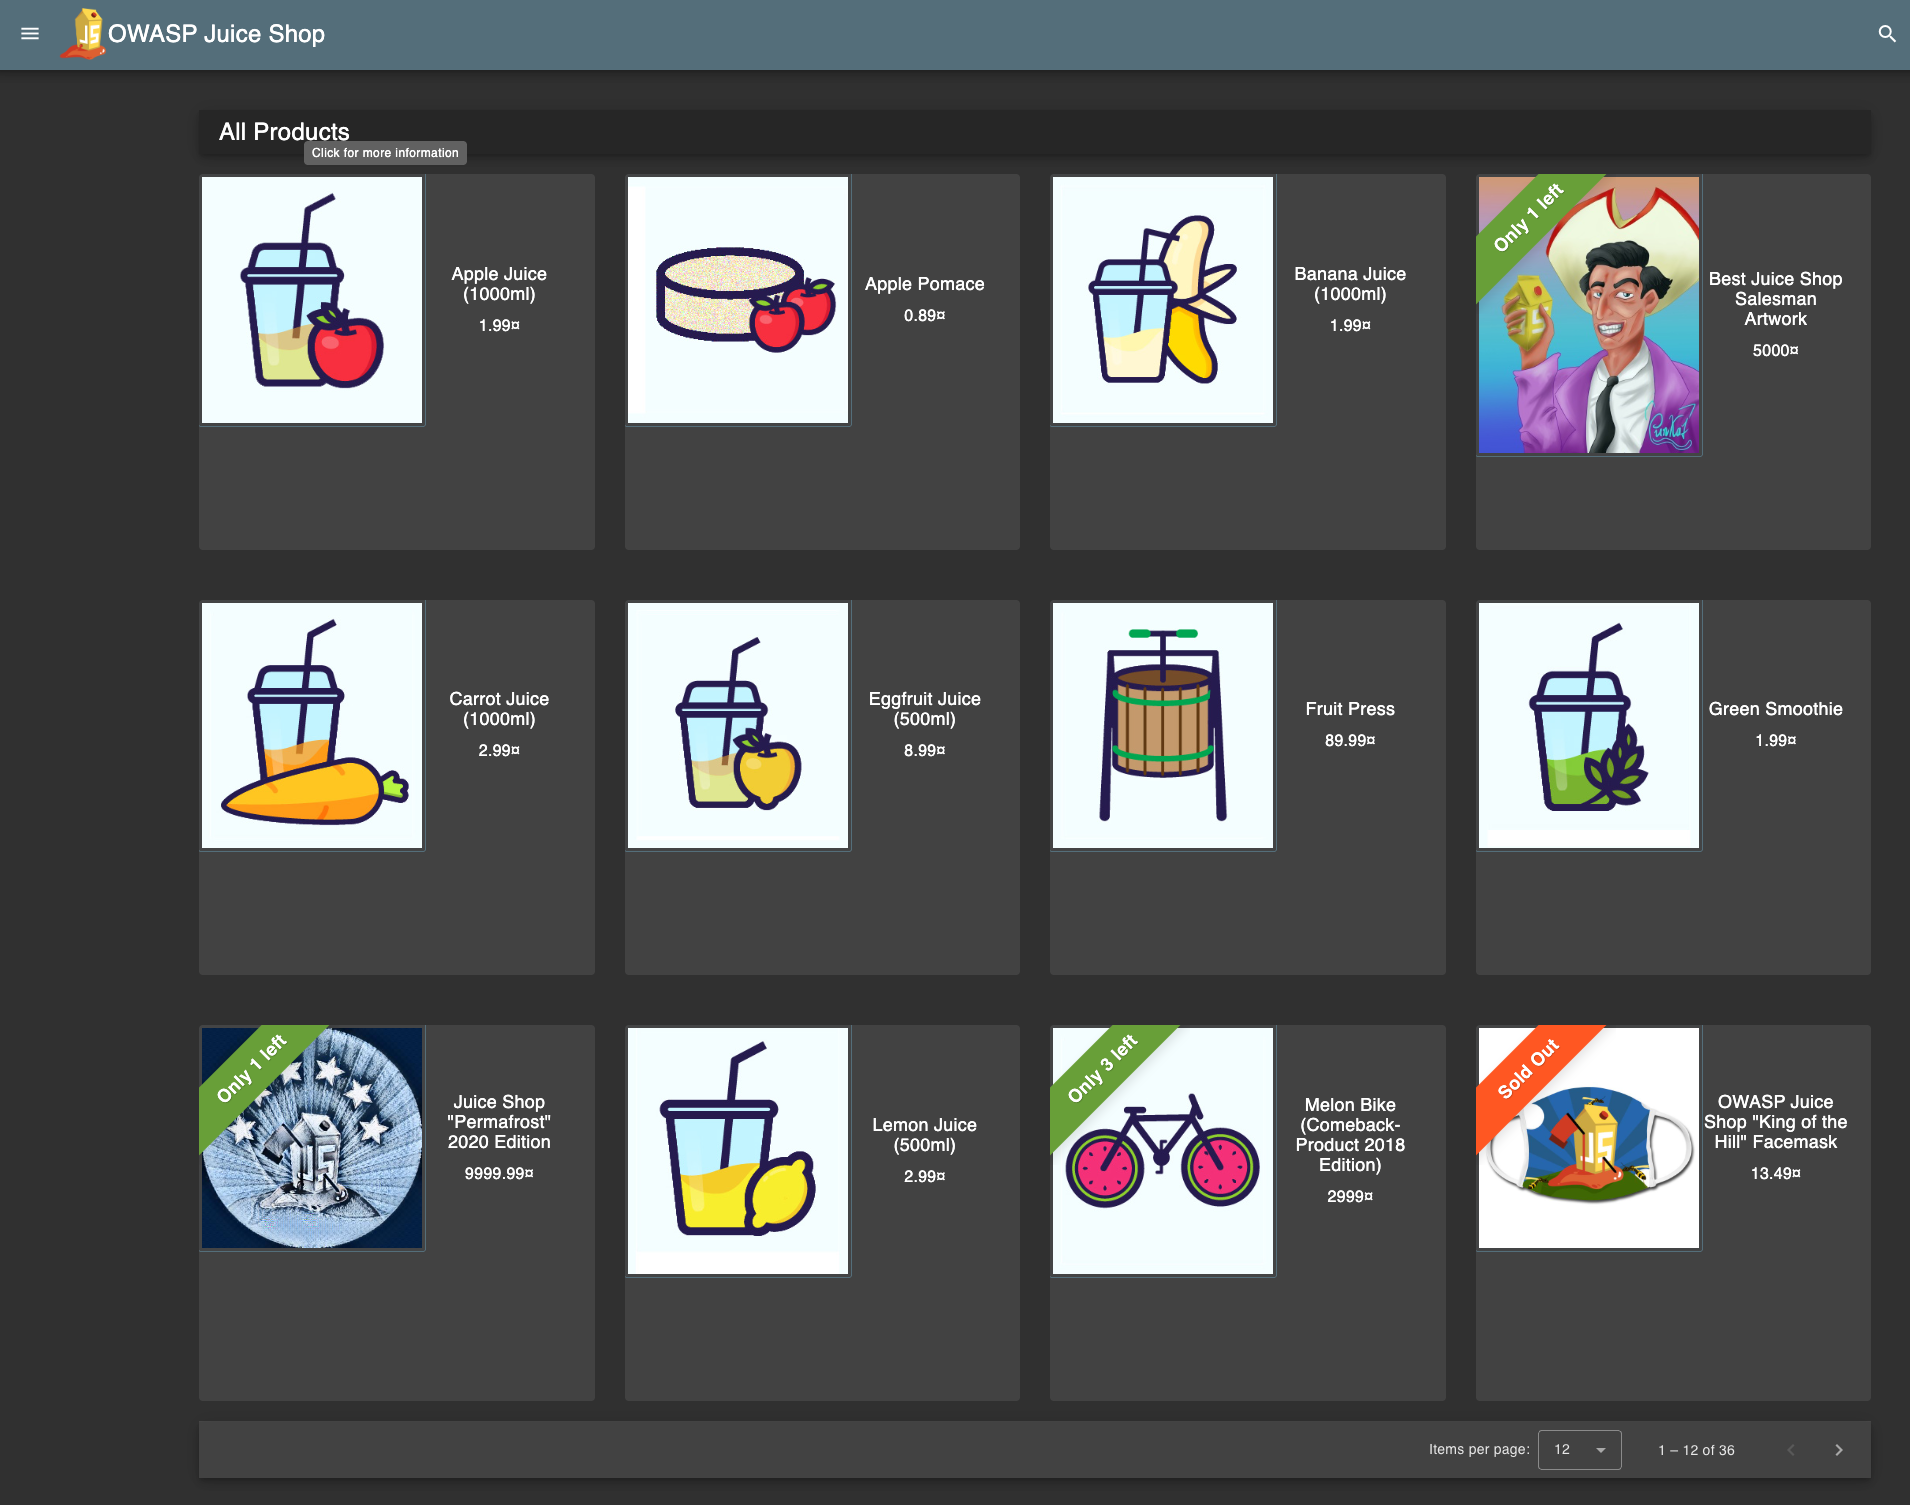The image size is (1910, 1505).
Task: Open the Permafrost 2020 Edition image
Action: (x=312, y=1138)
